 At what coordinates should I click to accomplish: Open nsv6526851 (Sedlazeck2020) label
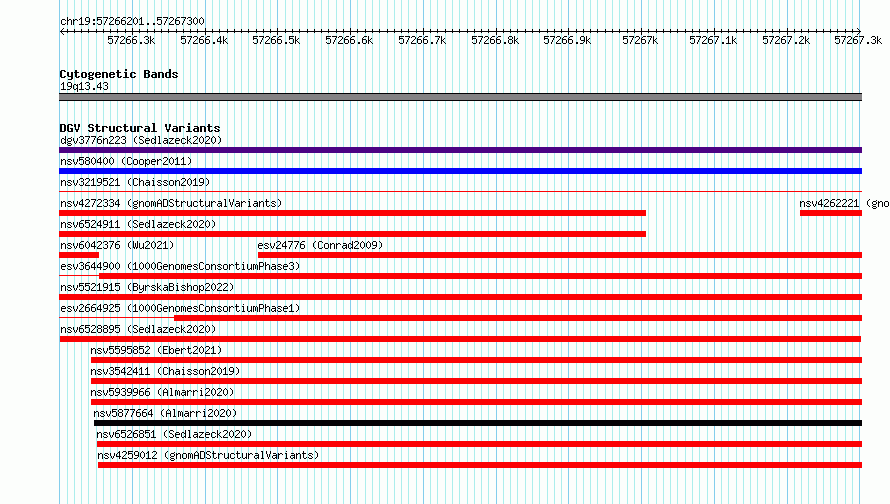[174, 434]
